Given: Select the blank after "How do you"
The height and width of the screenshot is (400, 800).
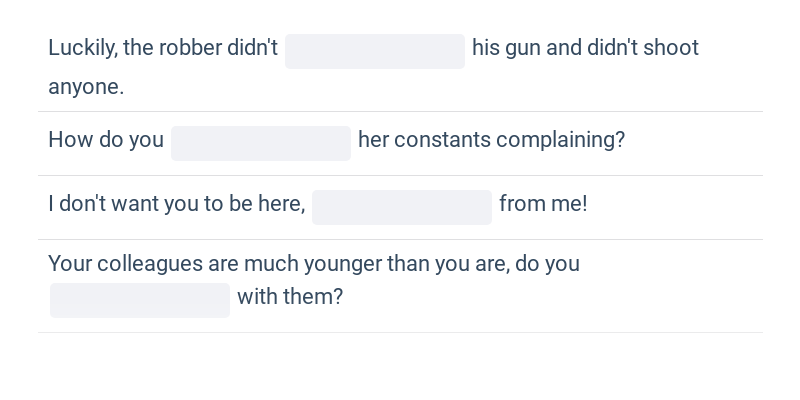Looking at the screenshot, I should tap(261, 143).
